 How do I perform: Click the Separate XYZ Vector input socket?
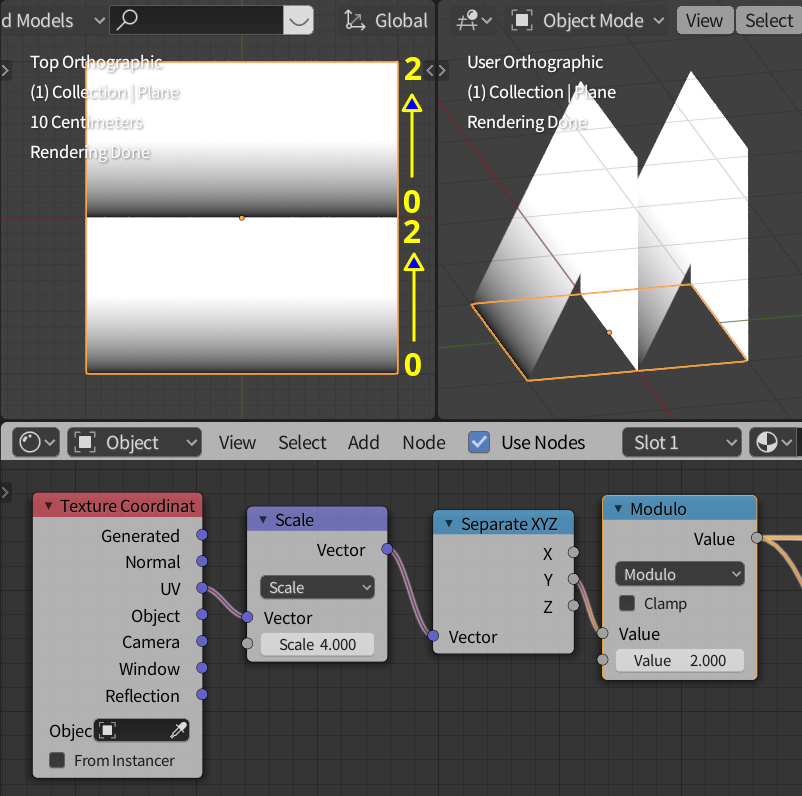433,636
